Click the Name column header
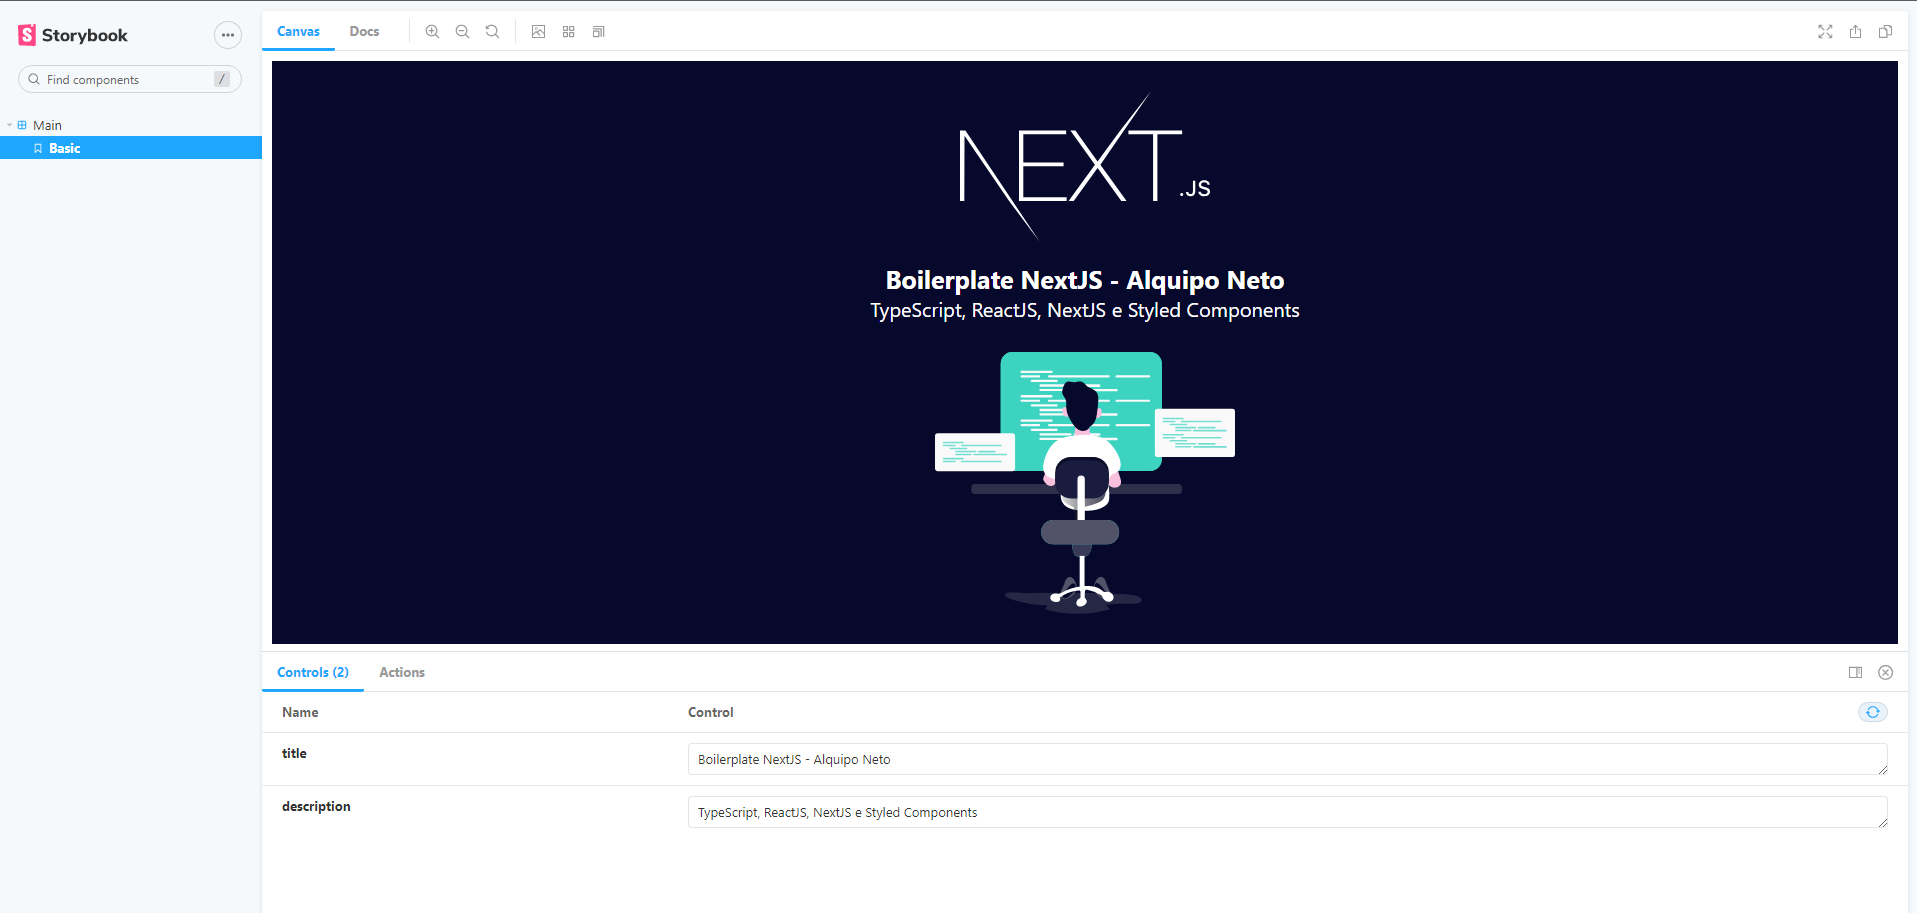 300,713
